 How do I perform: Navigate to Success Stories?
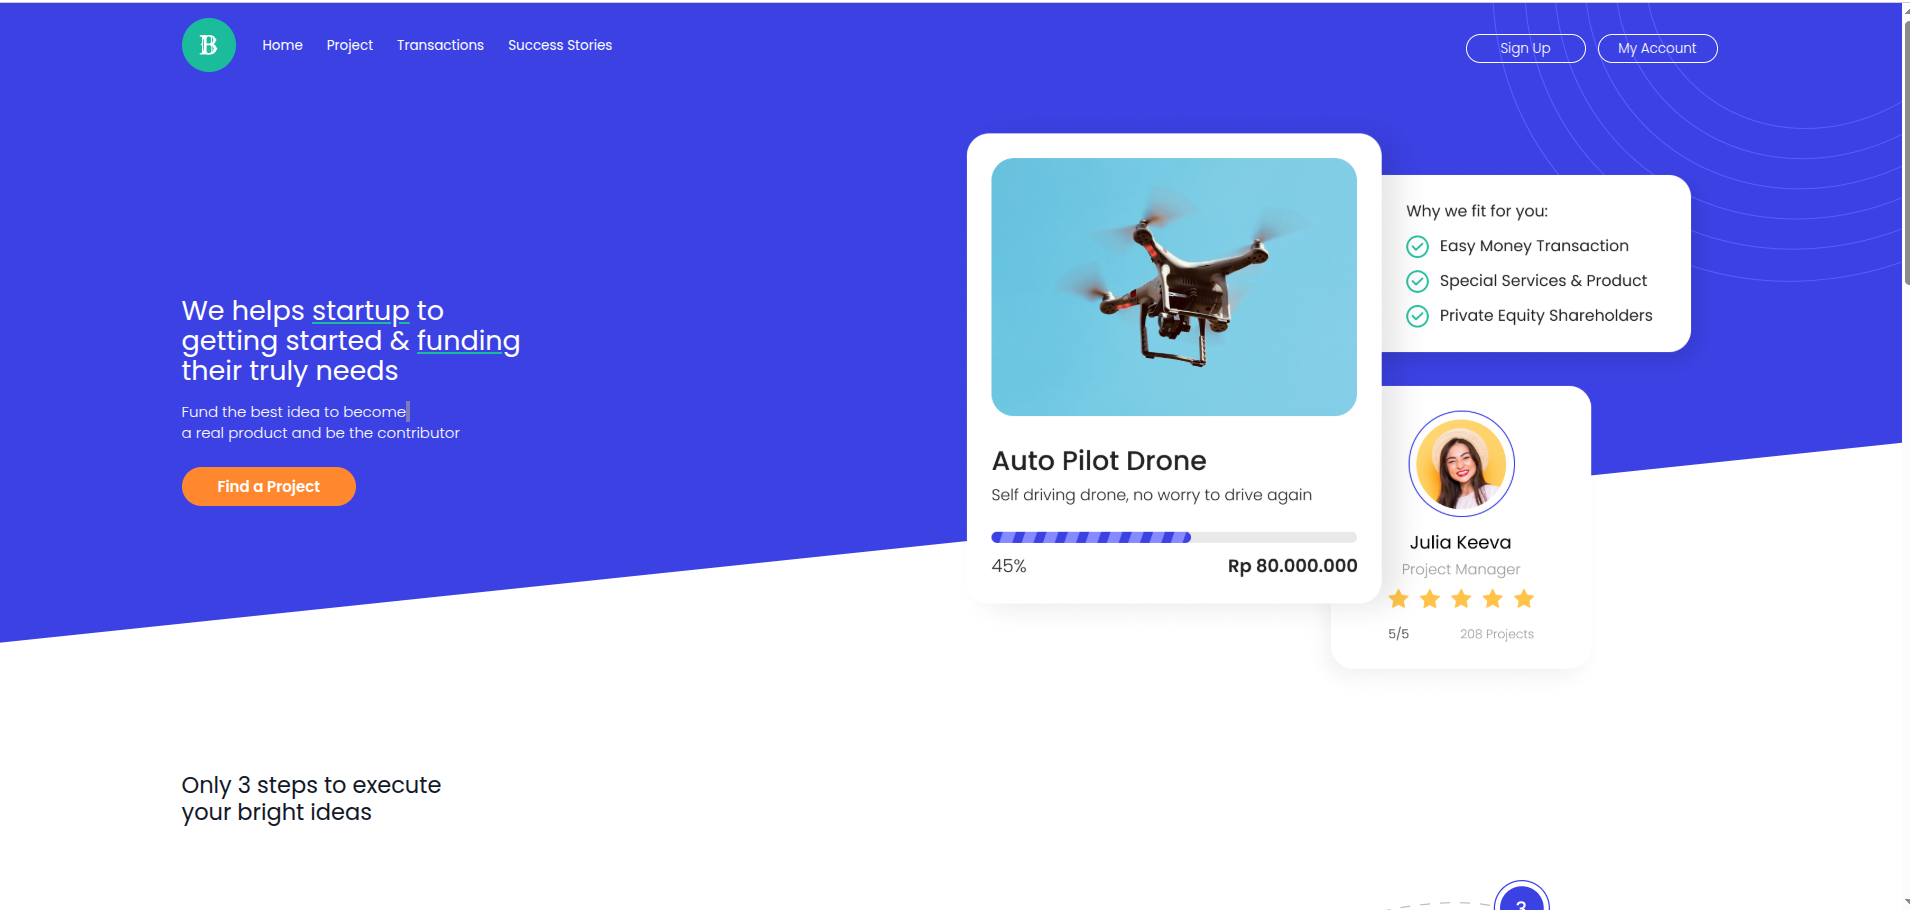click(559, 45)
